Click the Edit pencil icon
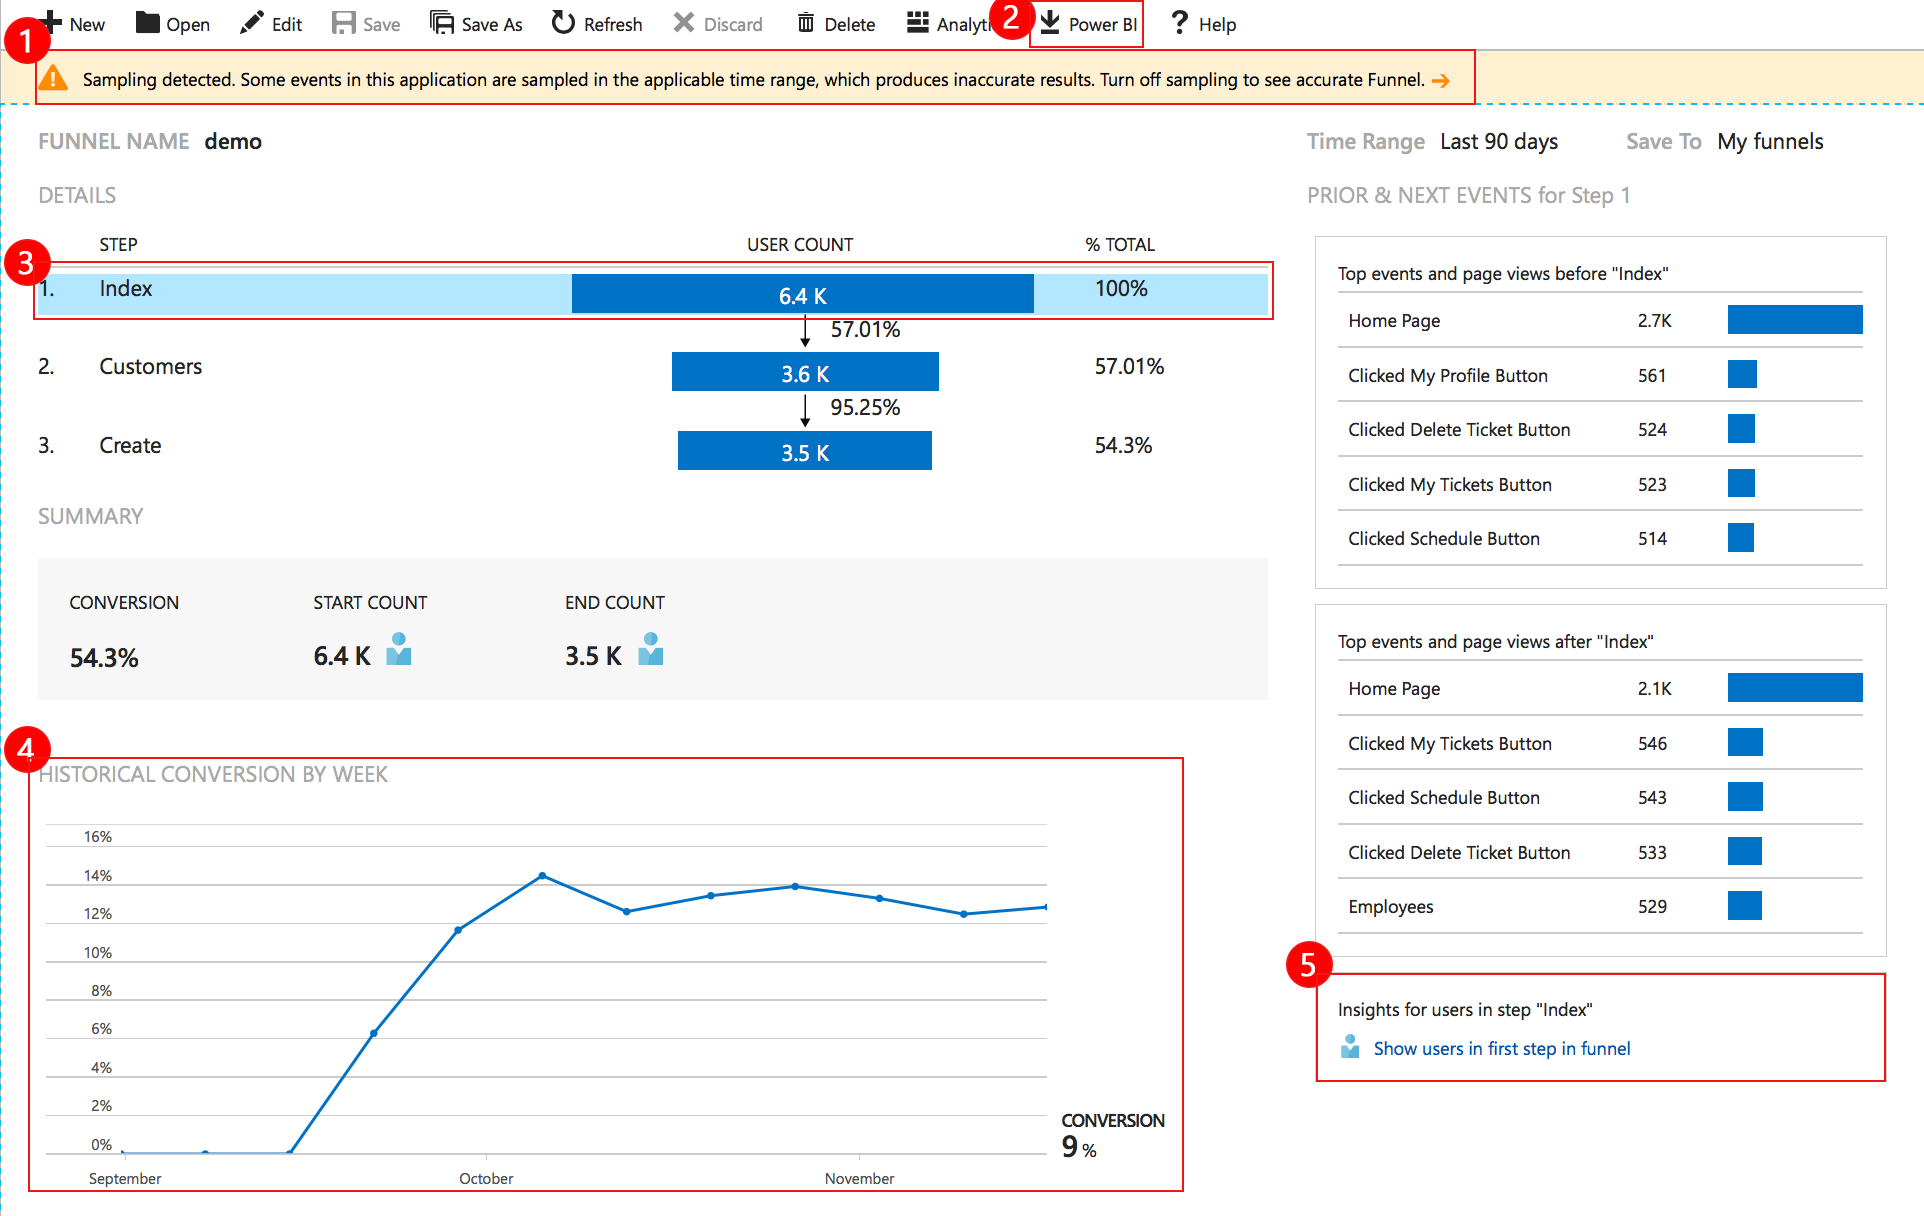1924x1216 pixels. 252,23
